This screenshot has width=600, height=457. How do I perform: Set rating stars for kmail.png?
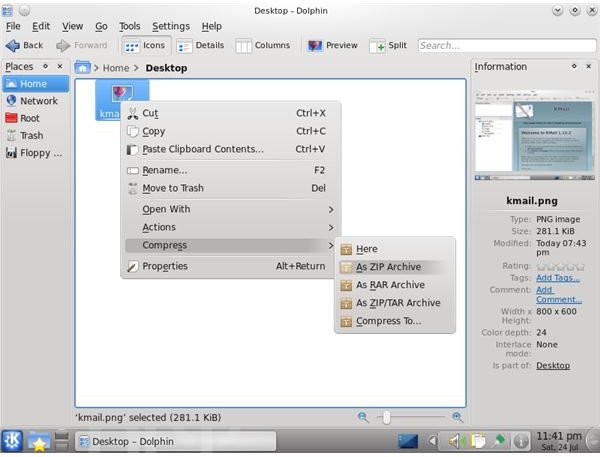(x=561, y=266)
